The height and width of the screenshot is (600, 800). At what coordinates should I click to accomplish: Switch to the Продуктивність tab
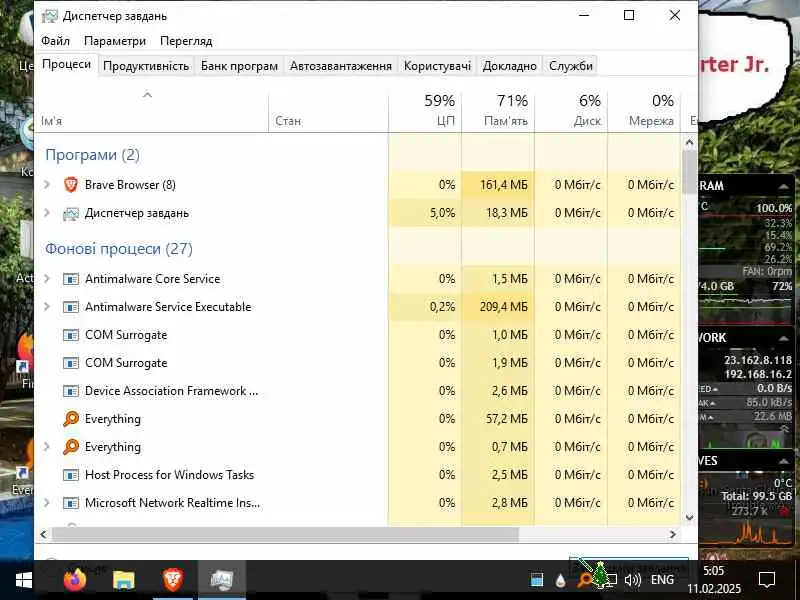146,66
